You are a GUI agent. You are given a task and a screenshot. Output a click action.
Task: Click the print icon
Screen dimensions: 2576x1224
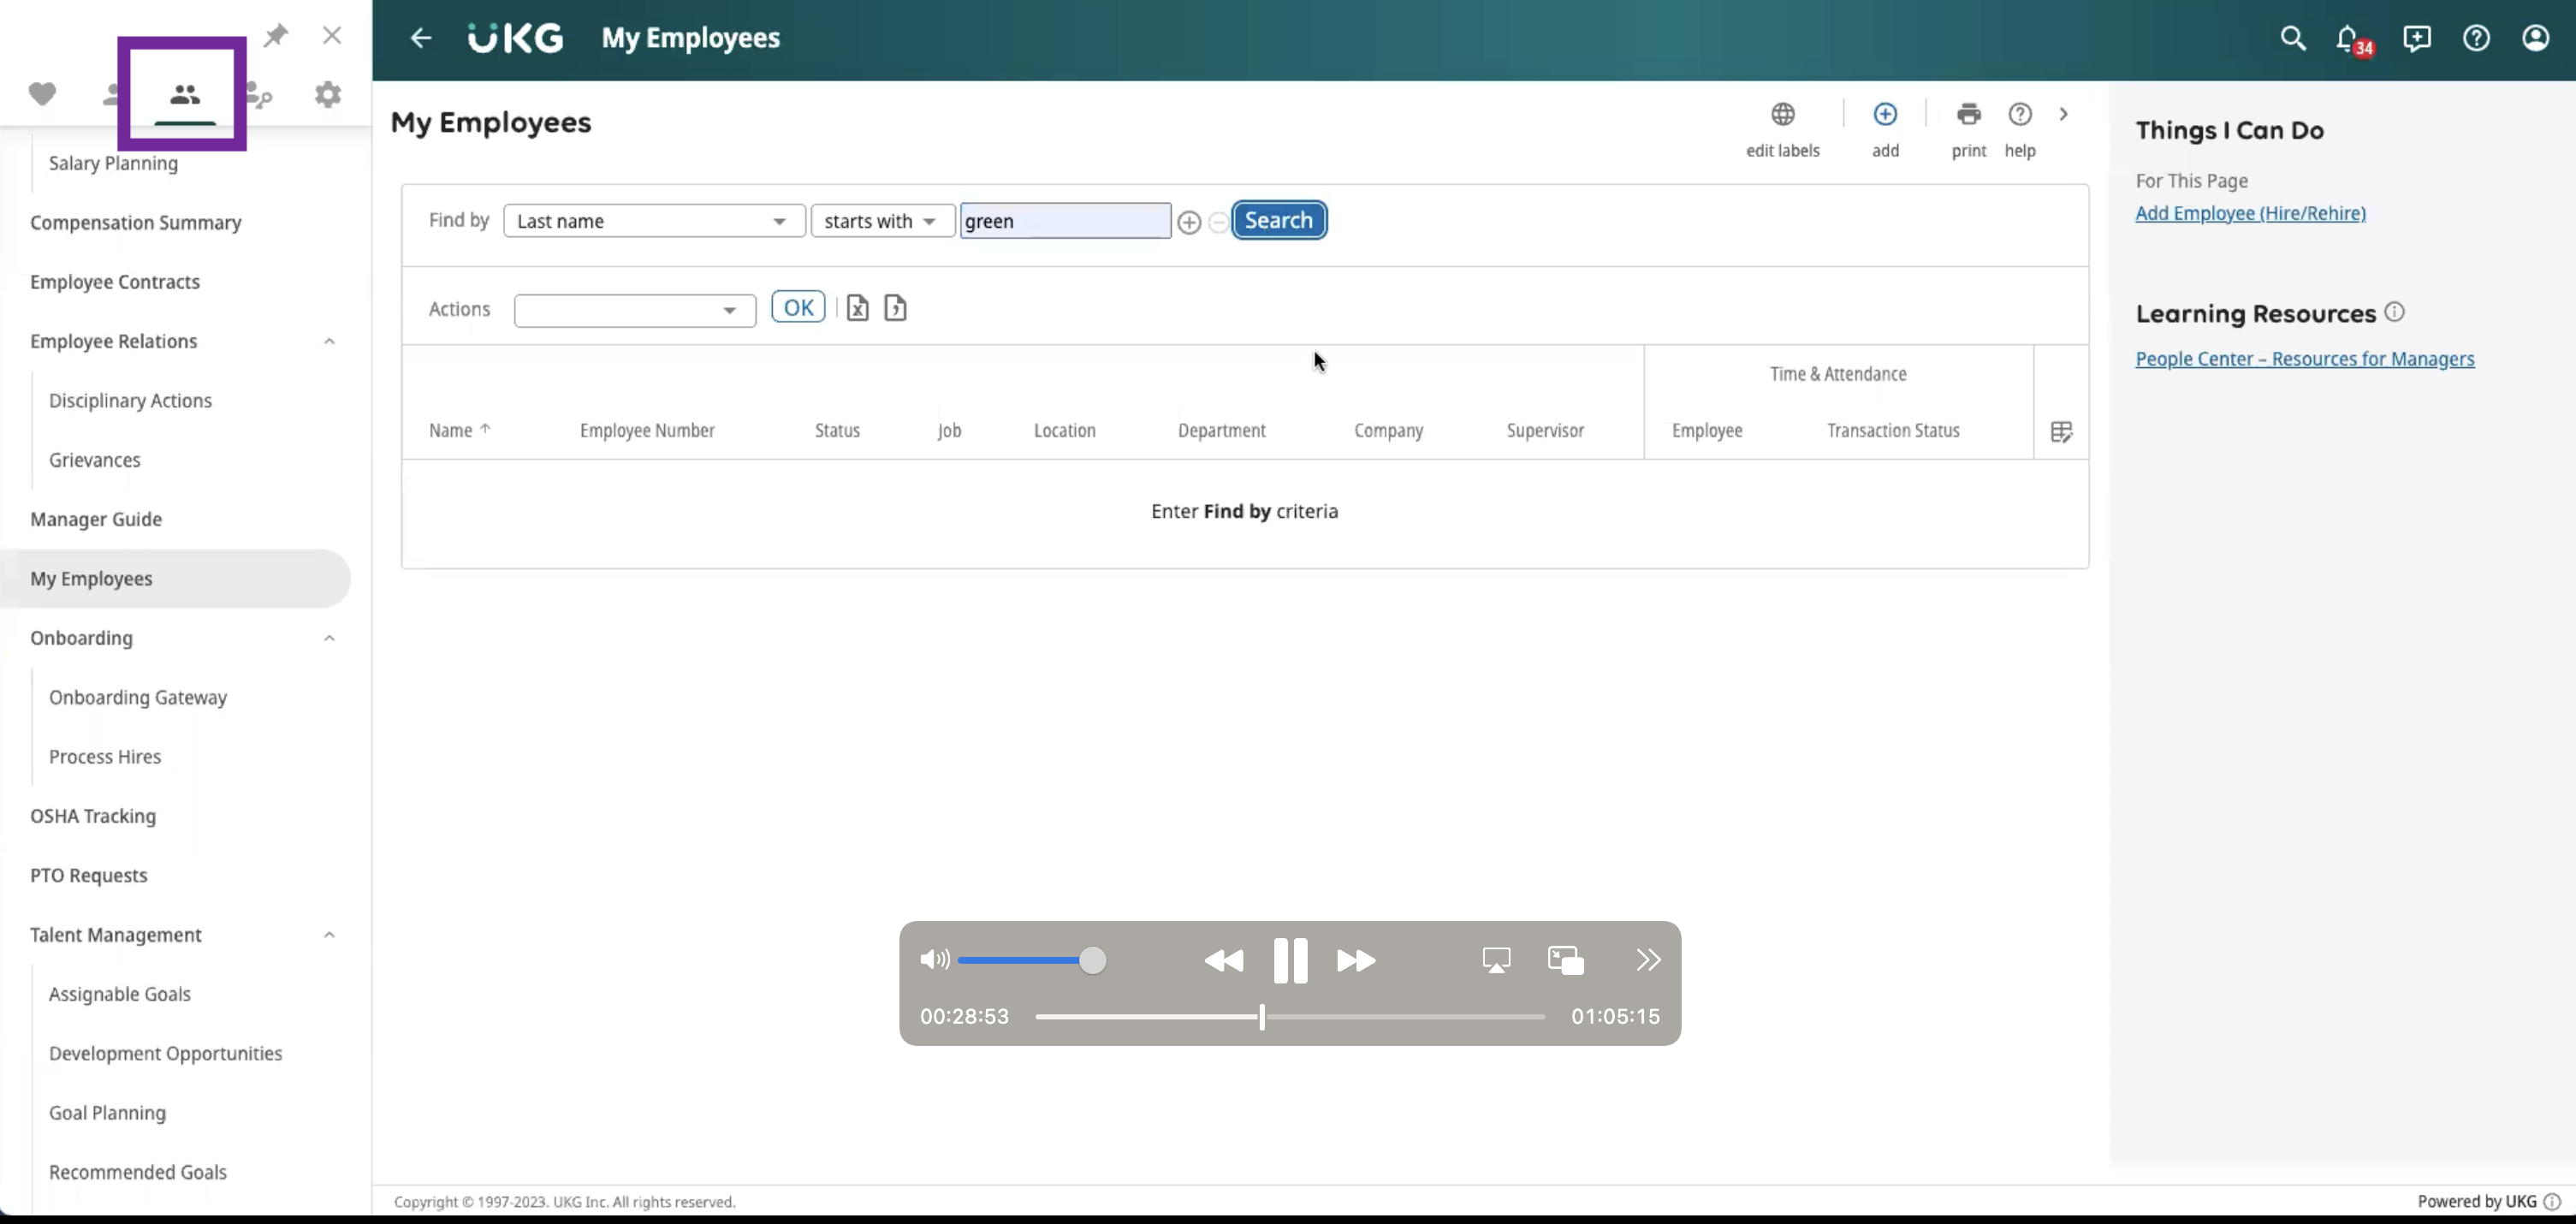coord(1969,114)
